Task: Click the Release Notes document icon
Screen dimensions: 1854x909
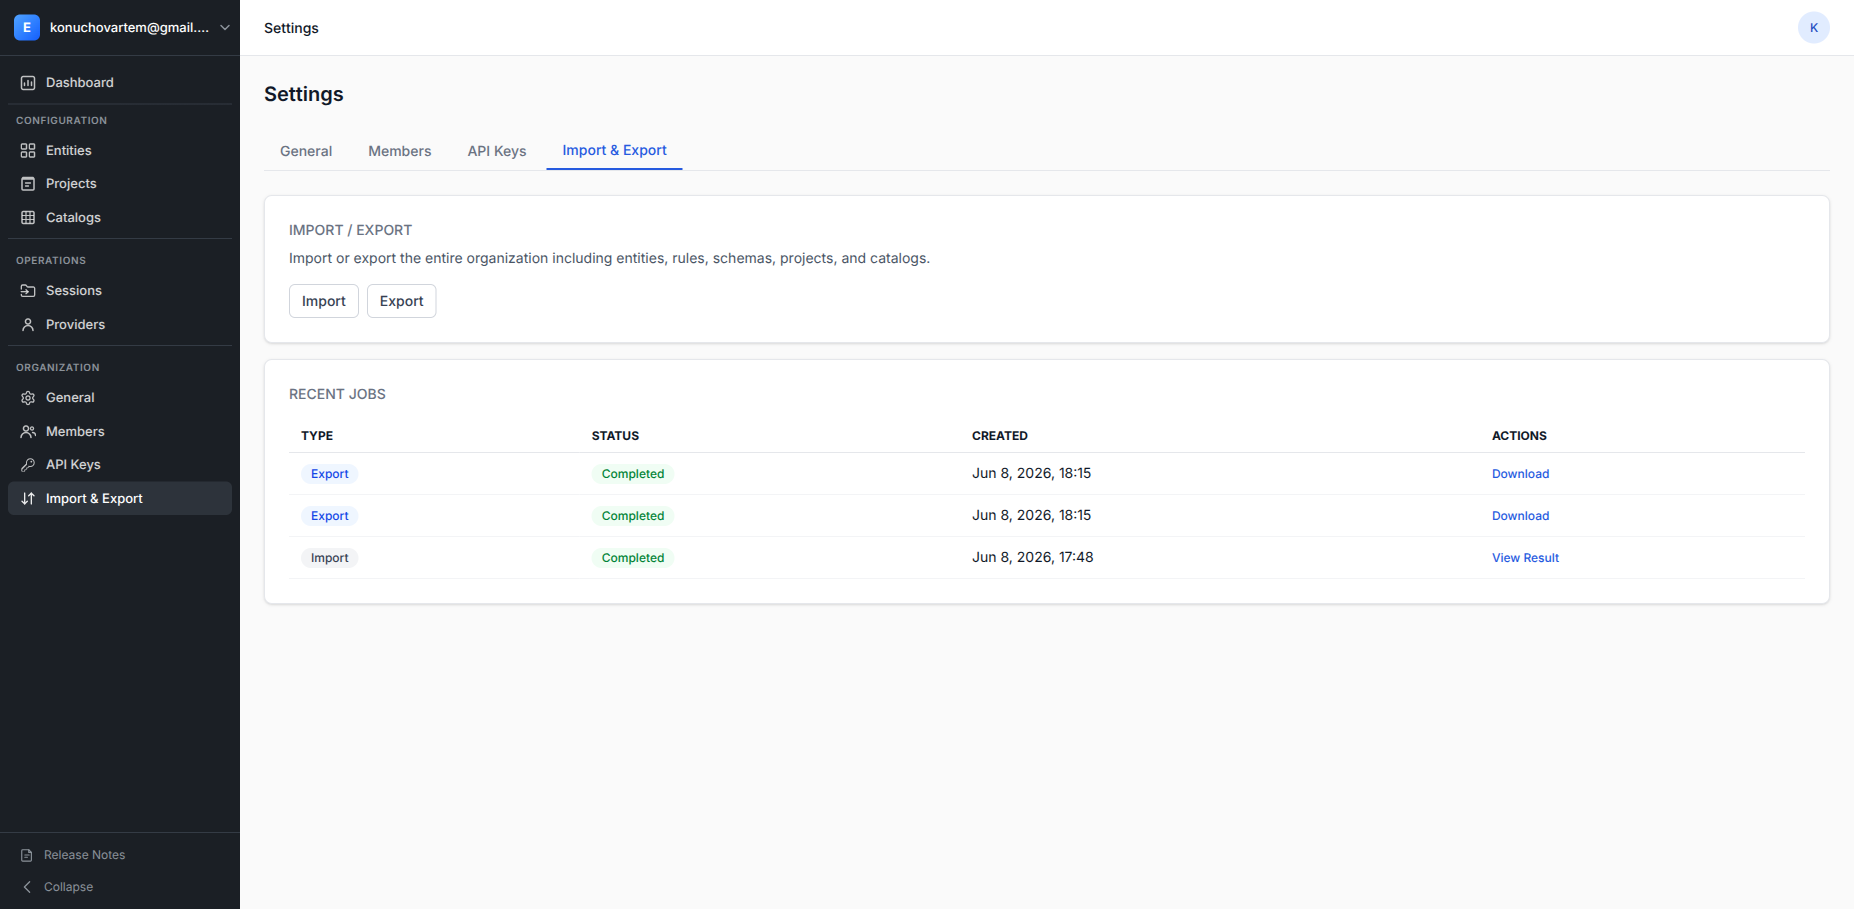Action: [27, 856]
